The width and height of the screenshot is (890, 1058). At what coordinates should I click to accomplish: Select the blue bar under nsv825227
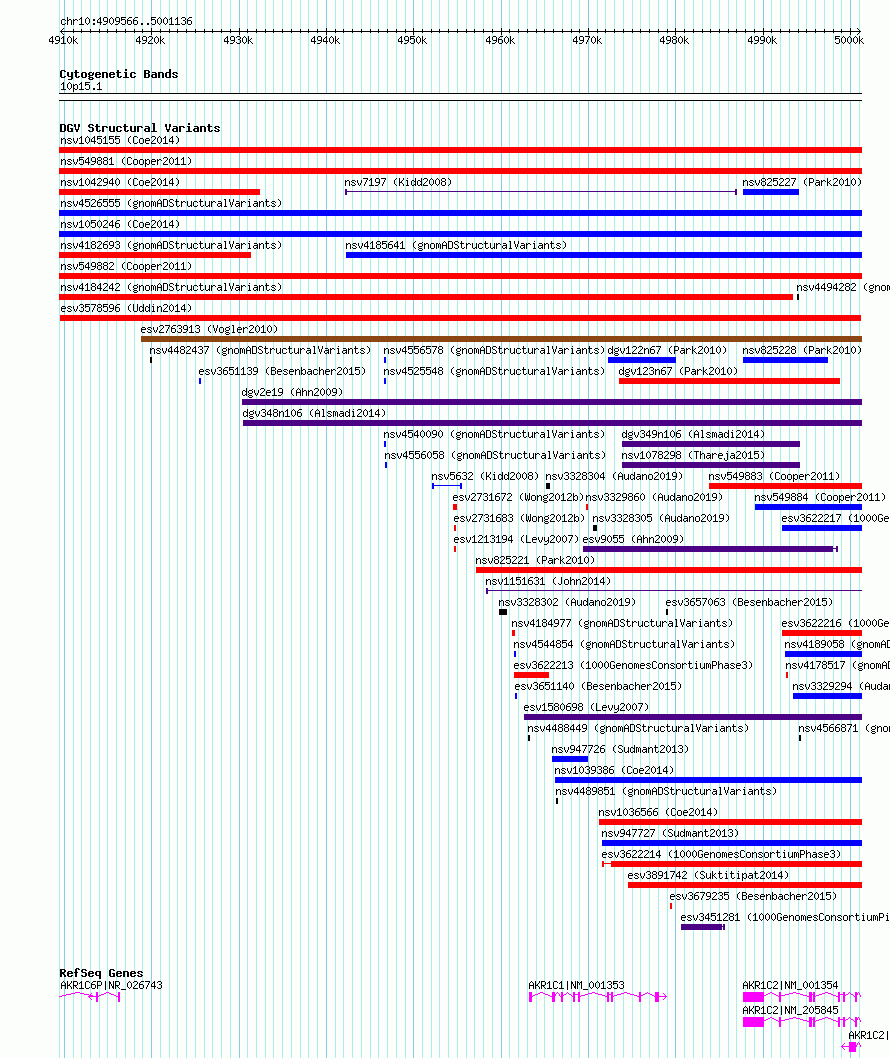pyautogui.click(x=771, y=192)
